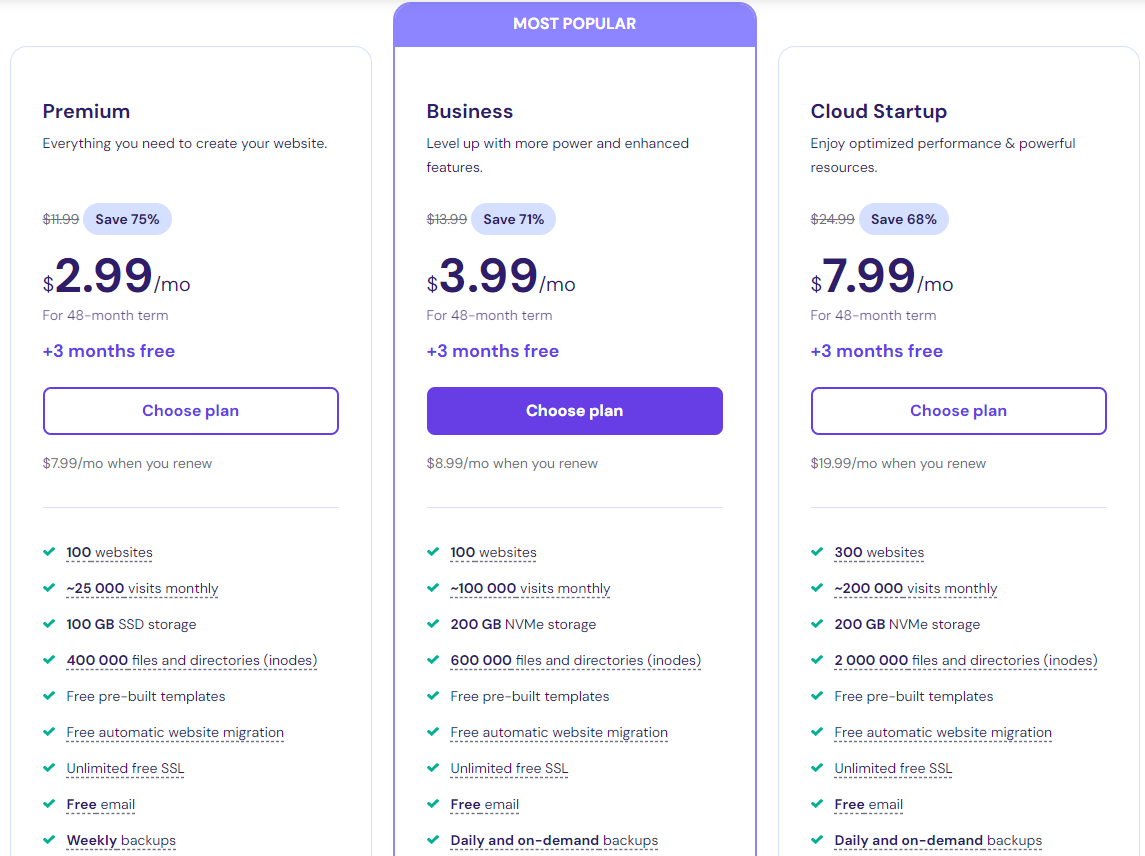This screenshot has width=1145, height=856.
Task: Click Business Unlimited free SSL feature link
Action: click(509, 769)
